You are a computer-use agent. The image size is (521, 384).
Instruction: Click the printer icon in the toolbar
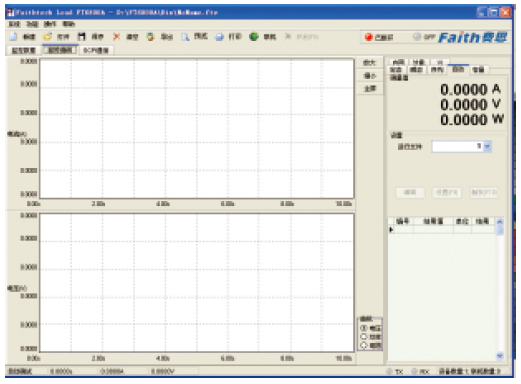pyautogui.click(x=219, y=37)
